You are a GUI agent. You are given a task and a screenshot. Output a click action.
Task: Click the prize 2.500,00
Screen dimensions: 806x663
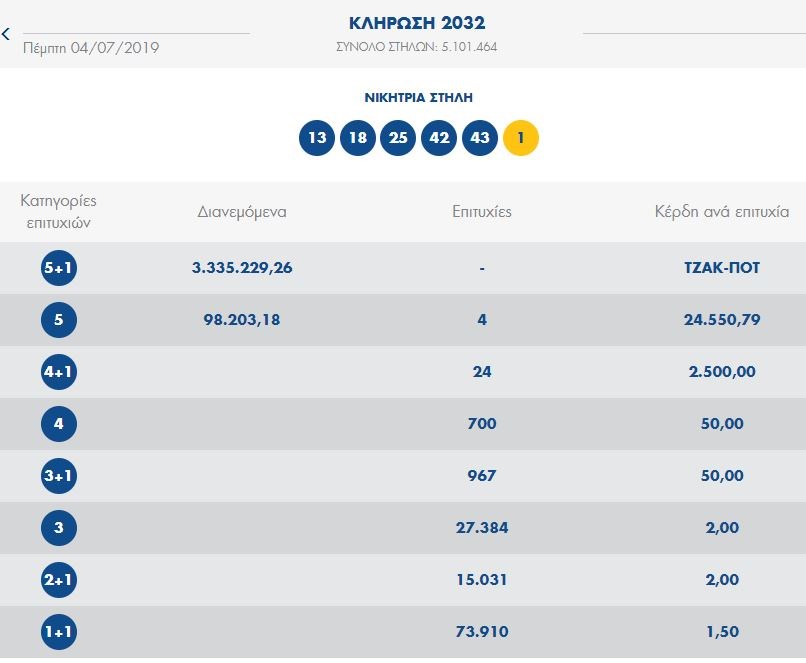722,372
